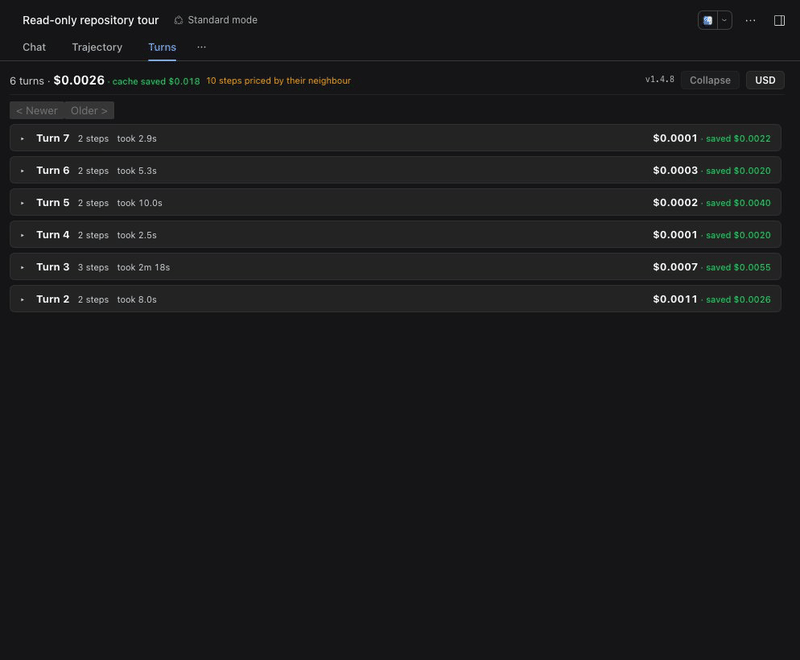Viewport: 800px width, 660px height.
Task: Open the model selector icon button
Action: [x=707, y=20]
